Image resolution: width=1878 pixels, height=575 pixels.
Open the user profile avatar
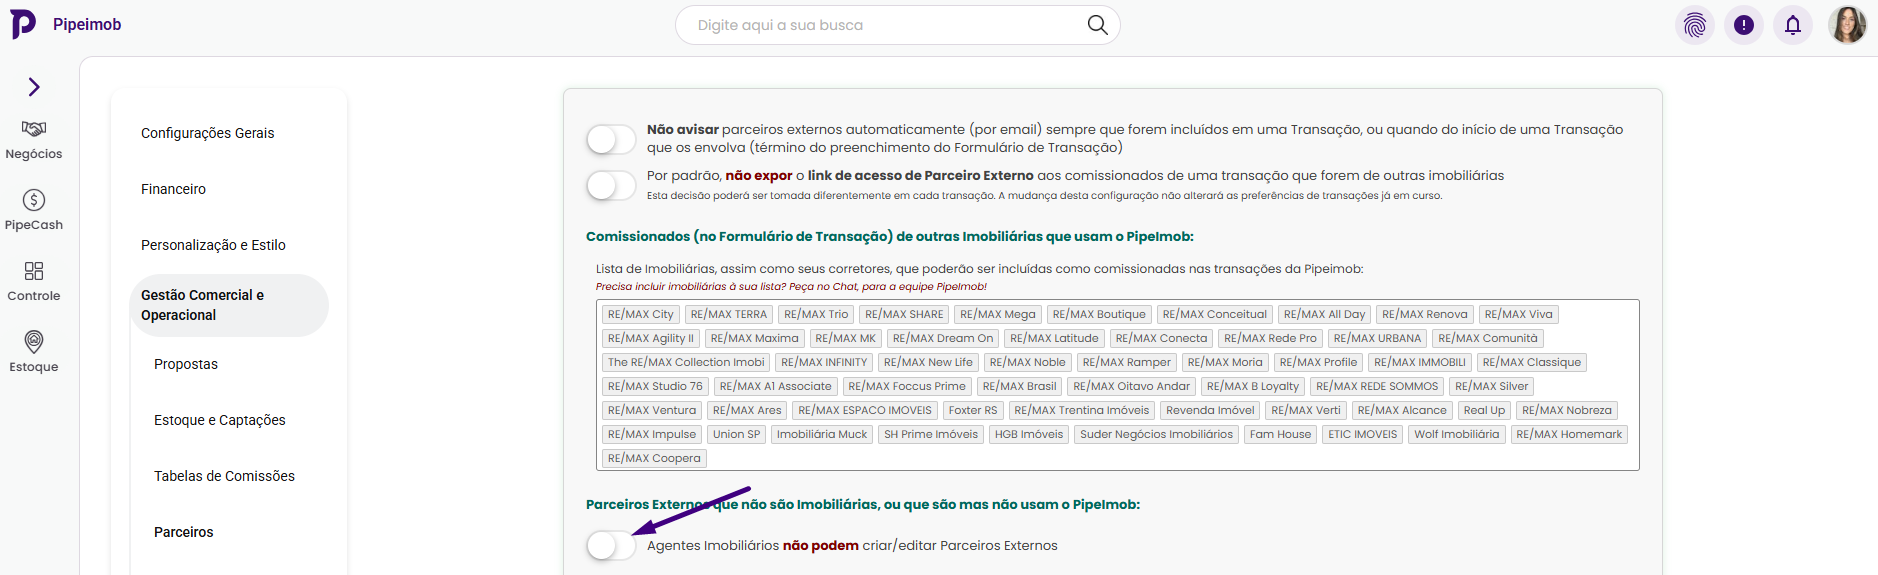1847,25
